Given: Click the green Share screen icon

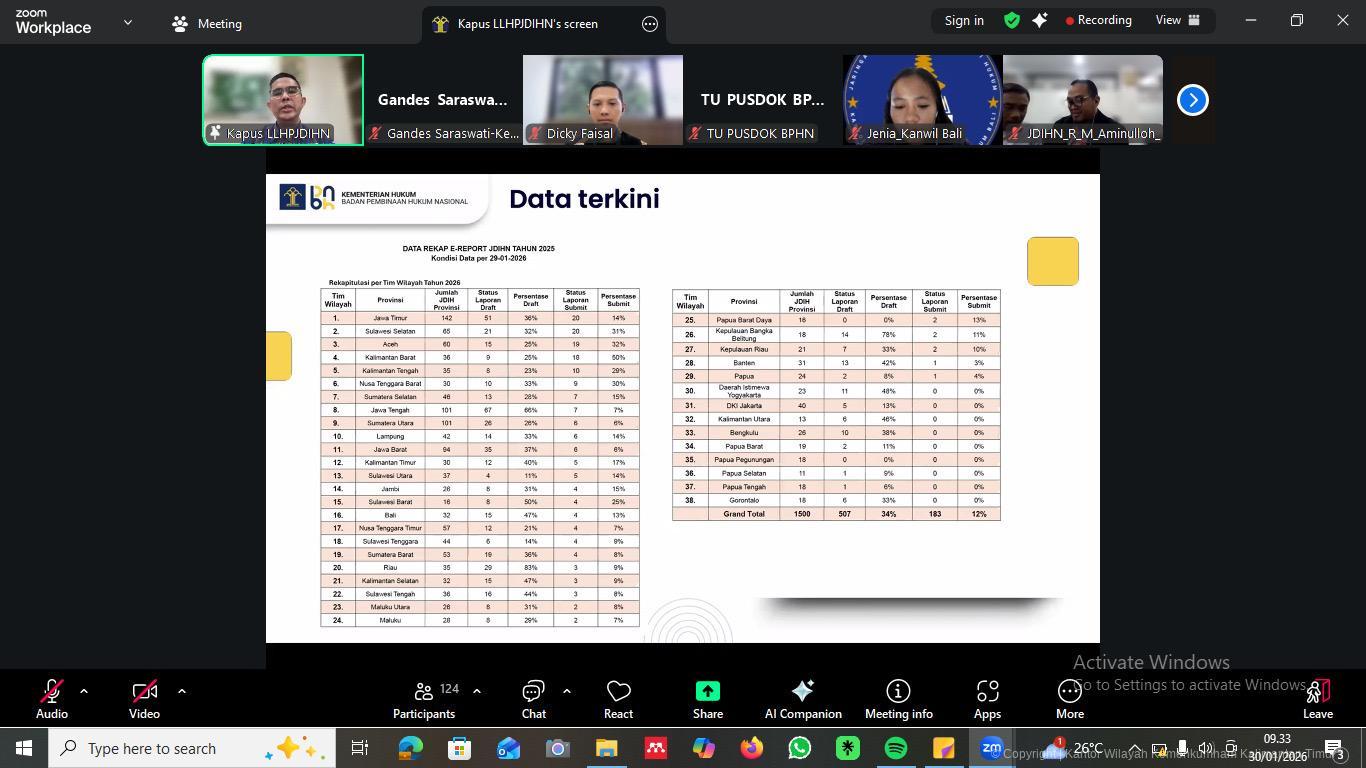Looking at the screenshot, I should pos(707,691).
